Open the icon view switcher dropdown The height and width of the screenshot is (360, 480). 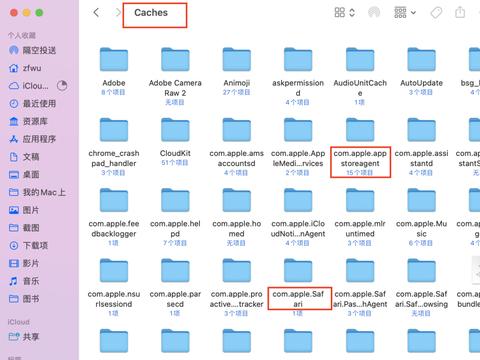(x=344, y=13)
